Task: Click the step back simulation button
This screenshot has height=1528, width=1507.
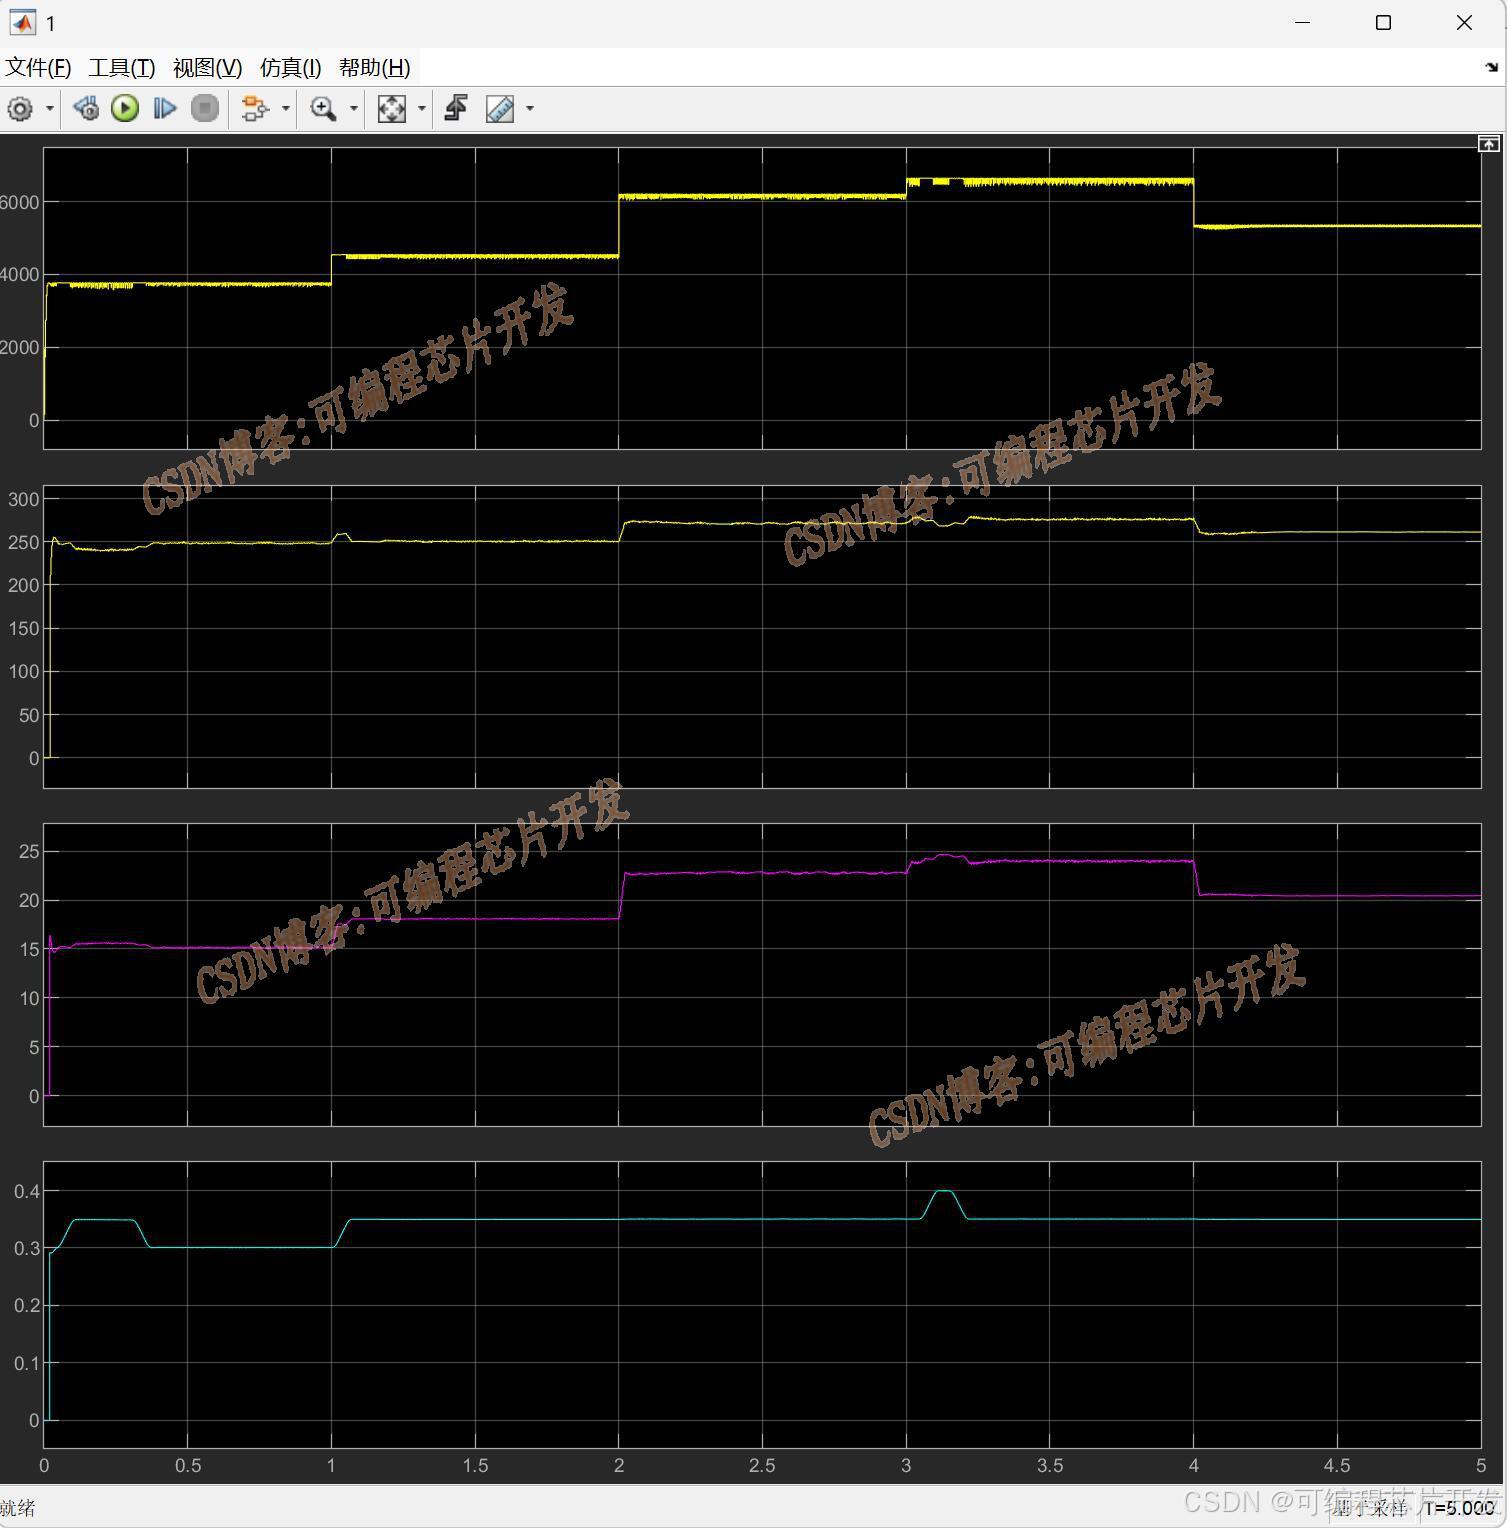Action: pyautogui.click(x=86, y=109)
